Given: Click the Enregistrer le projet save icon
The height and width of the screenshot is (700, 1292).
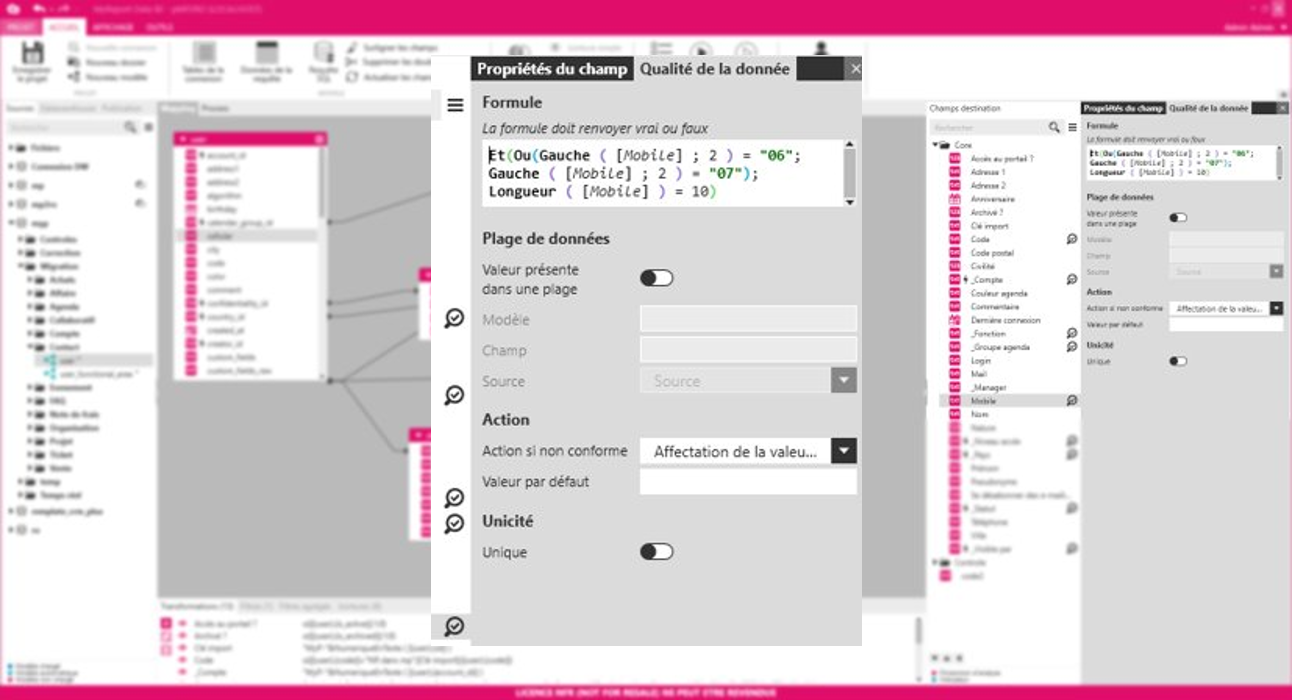Looking at the screenshot, I should [31, 56].
